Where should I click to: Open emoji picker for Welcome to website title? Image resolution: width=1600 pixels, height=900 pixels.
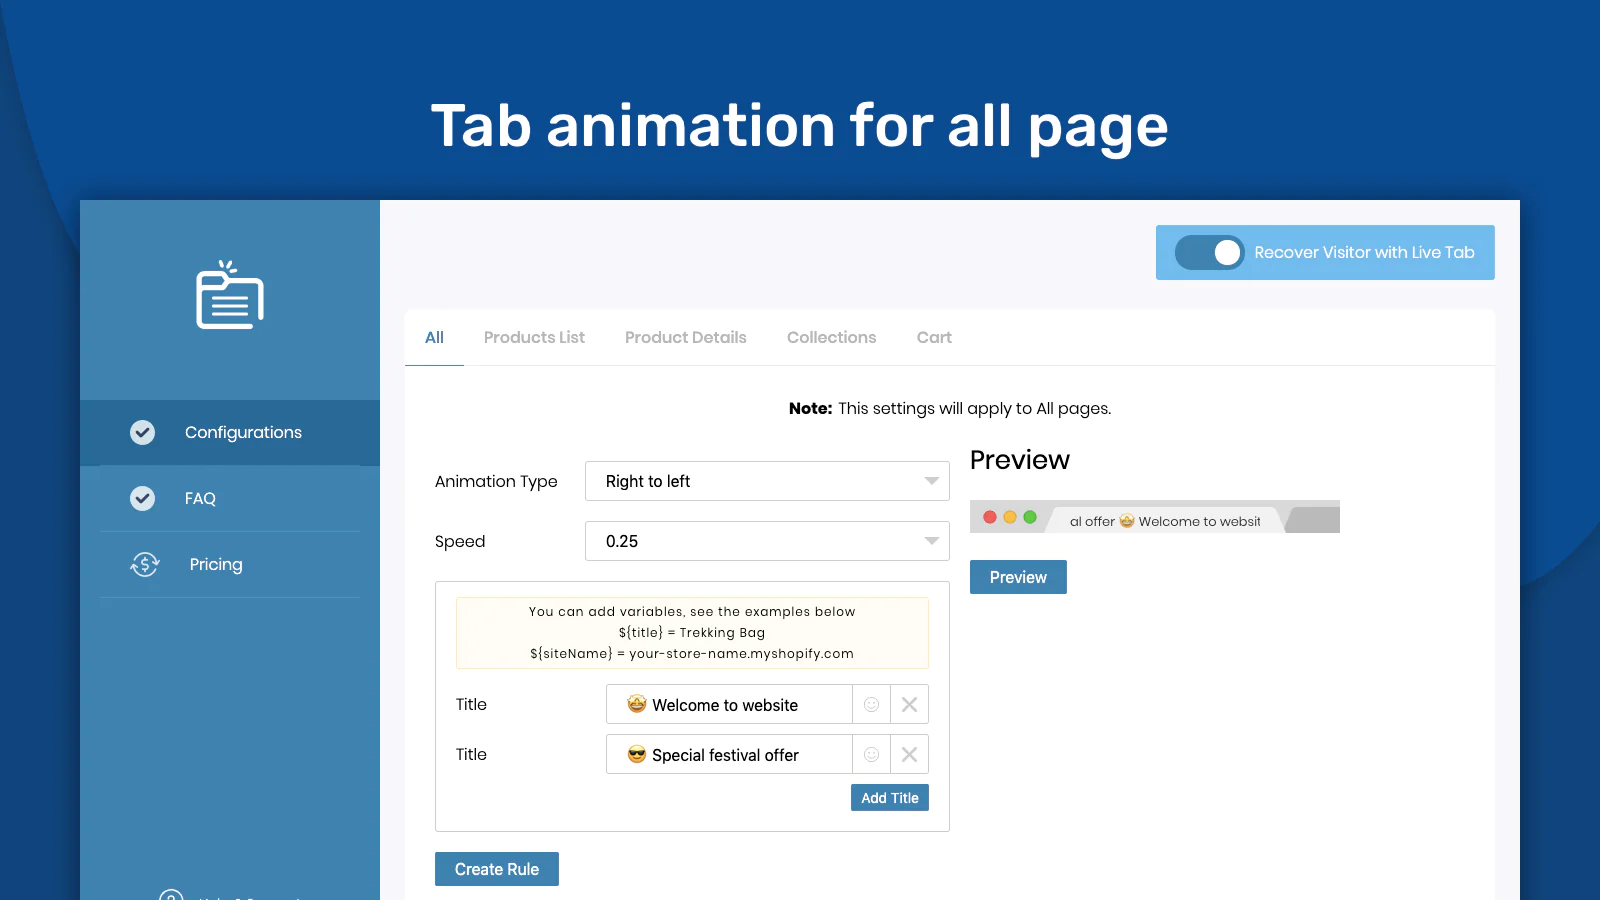(871, 704)
